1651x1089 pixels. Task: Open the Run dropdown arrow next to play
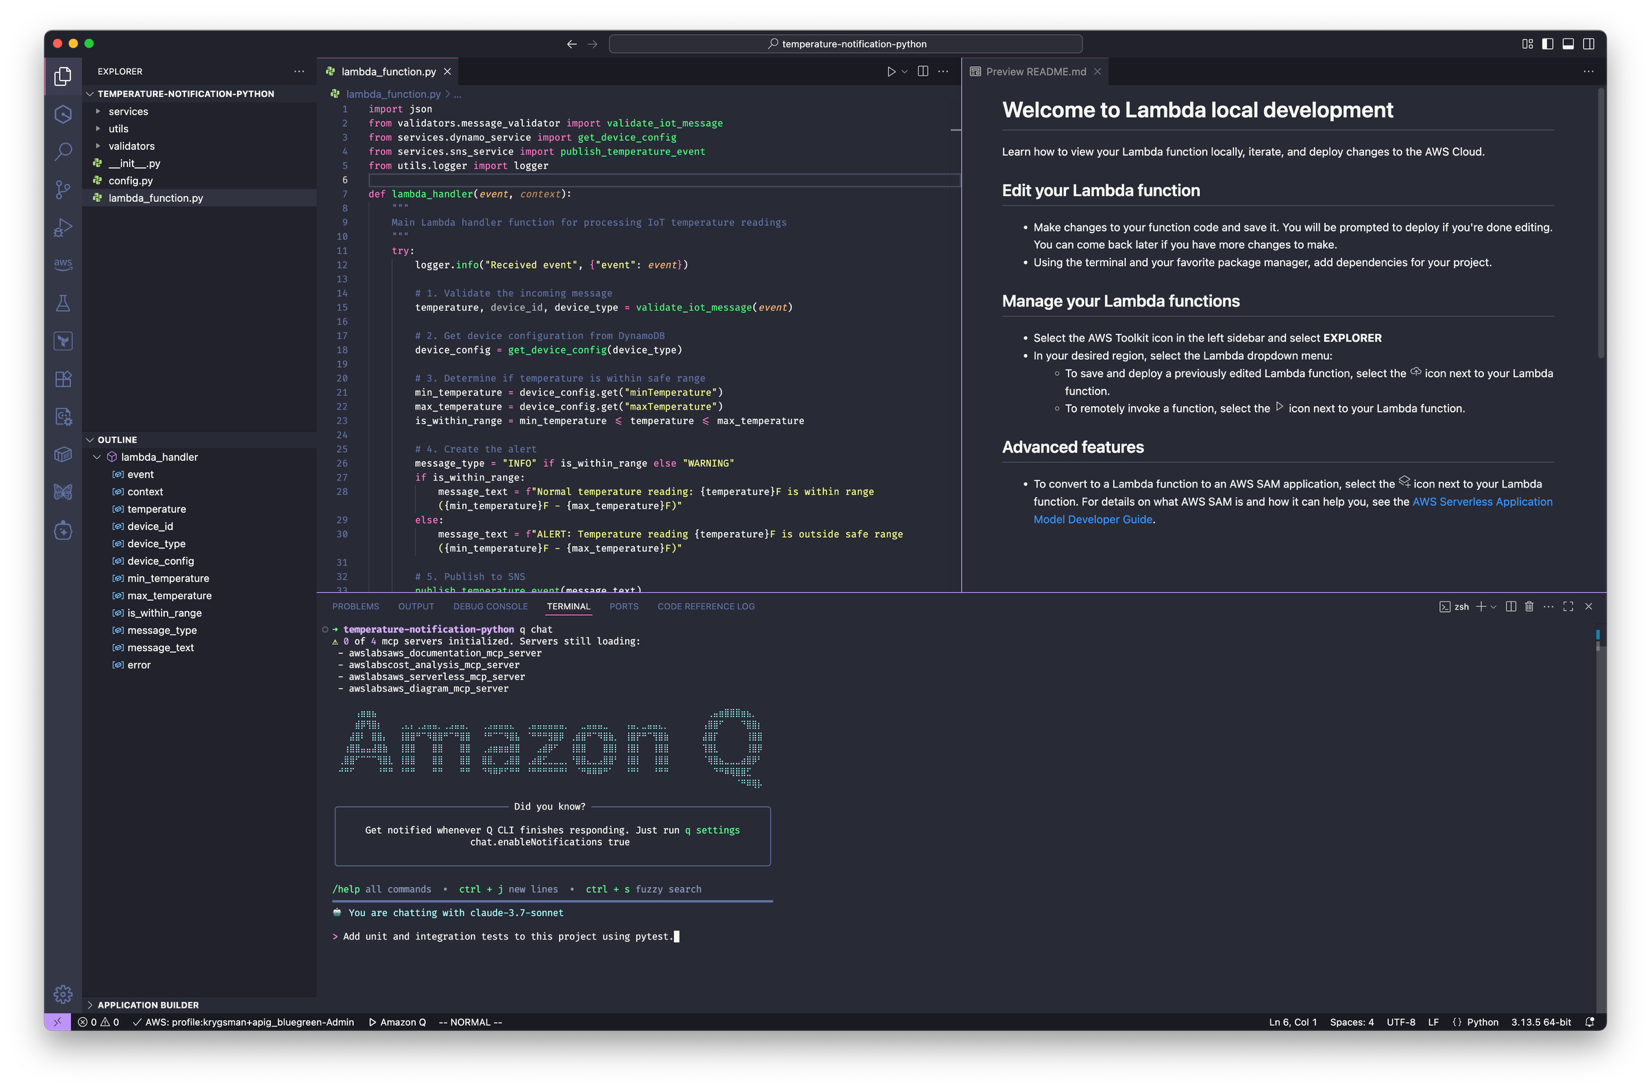click(905, 72)
